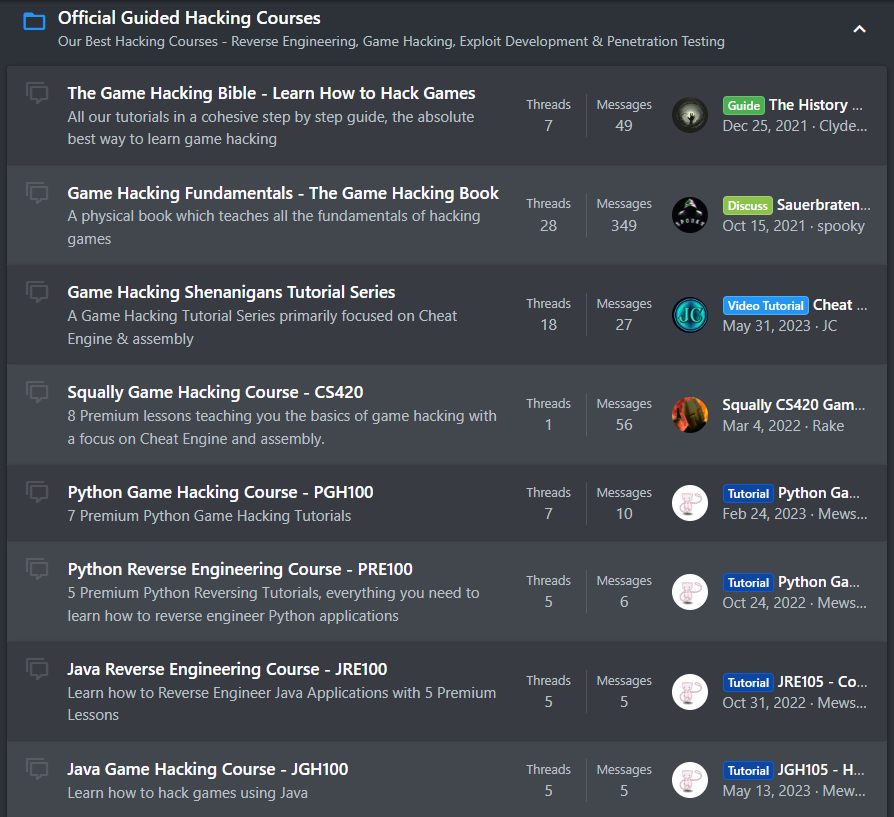Click username 'spooky' in Fundamentals row
Screen dimensions: 894x817
pyautogui.click(x=841, y=226)
